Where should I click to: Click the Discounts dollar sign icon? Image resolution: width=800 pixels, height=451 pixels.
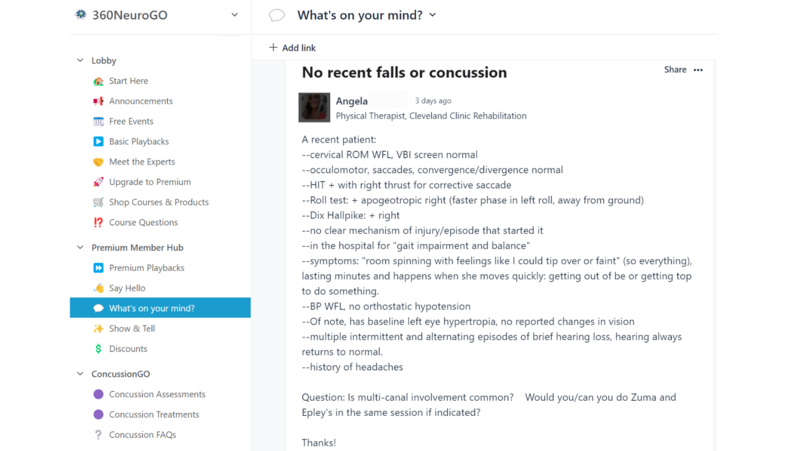98,349
